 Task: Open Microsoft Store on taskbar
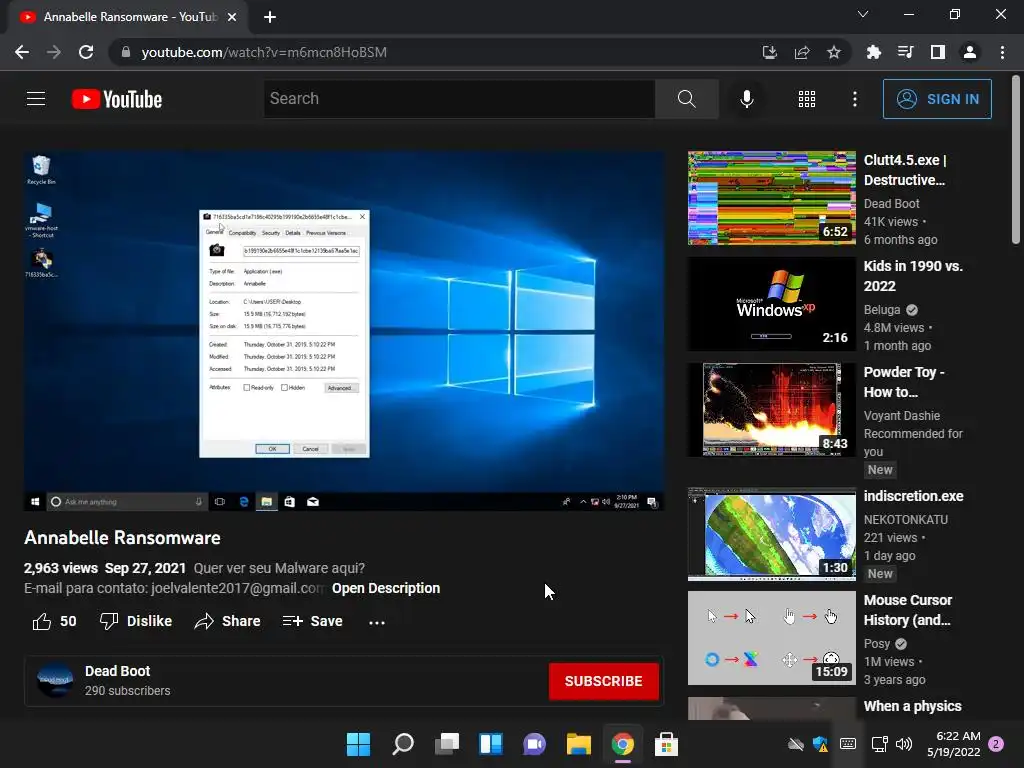tap(666, 744)
